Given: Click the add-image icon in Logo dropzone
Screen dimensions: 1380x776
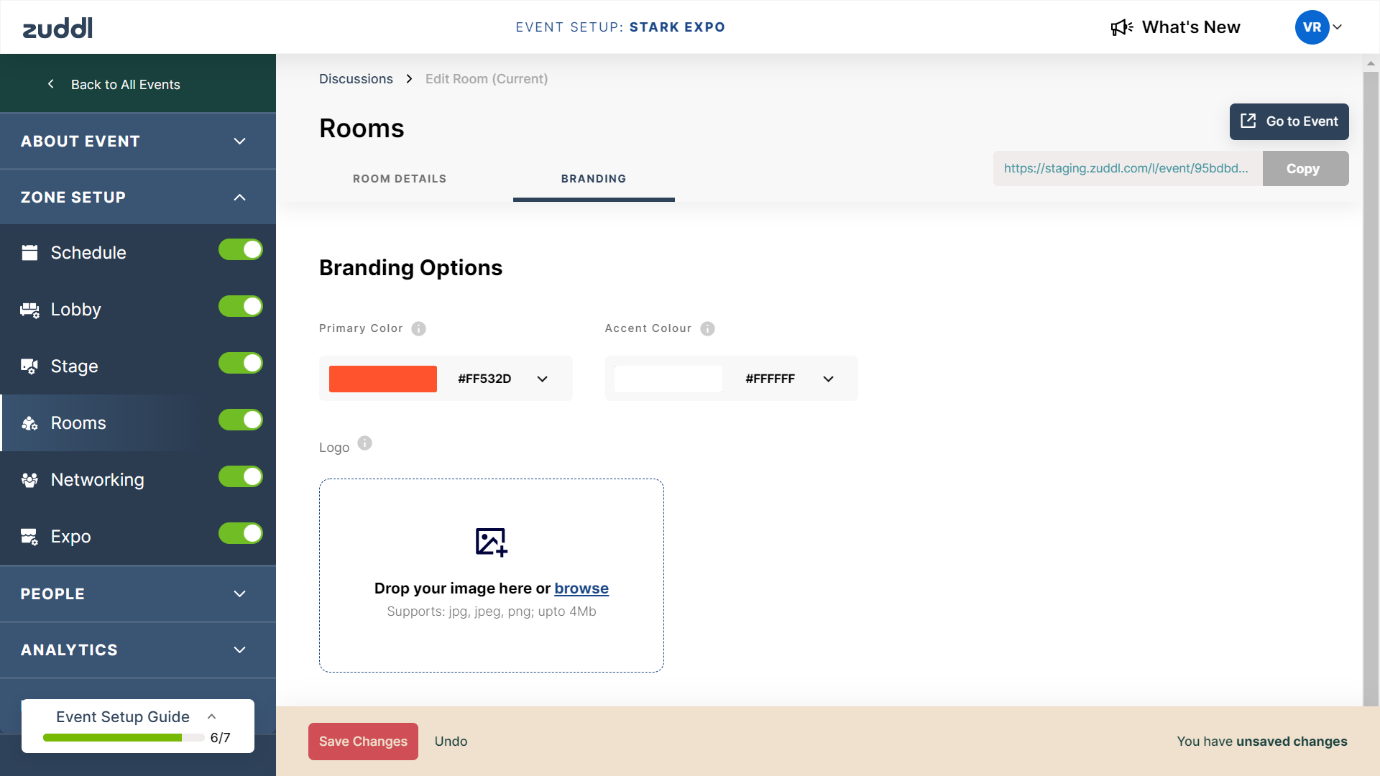Looking at the screenshot, I should click(x=491, y=541).
